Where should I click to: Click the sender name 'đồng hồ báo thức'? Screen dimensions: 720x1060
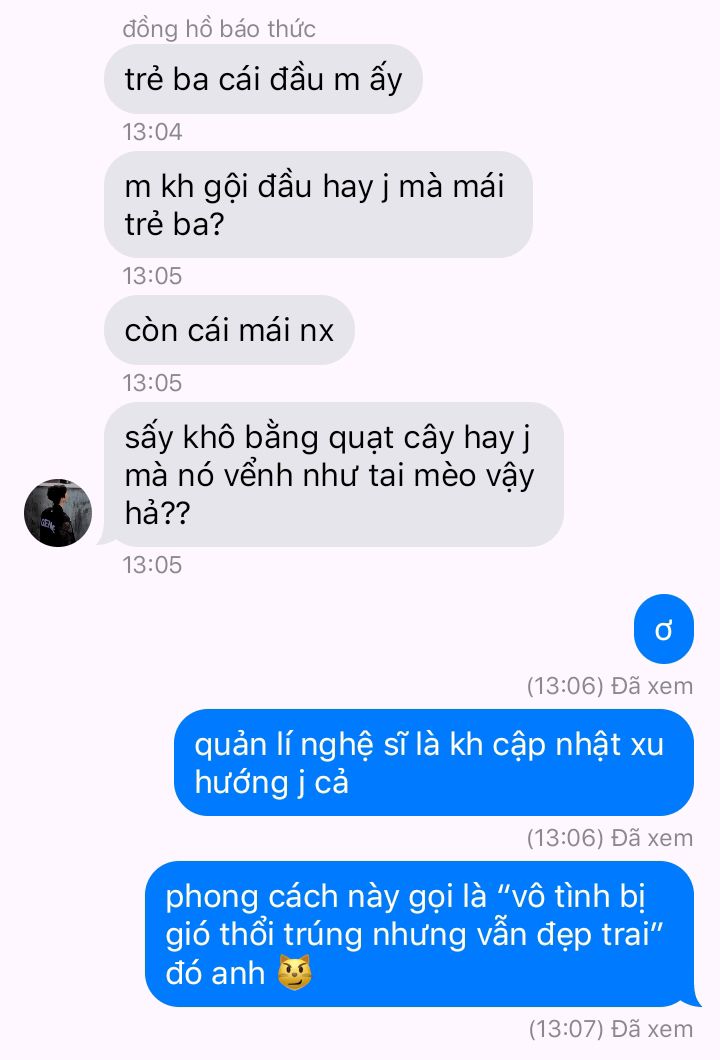(219, 29)
